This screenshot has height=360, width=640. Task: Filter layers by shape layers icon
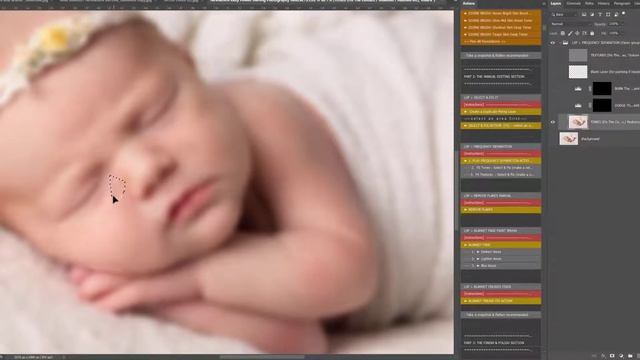coord(608,14)
